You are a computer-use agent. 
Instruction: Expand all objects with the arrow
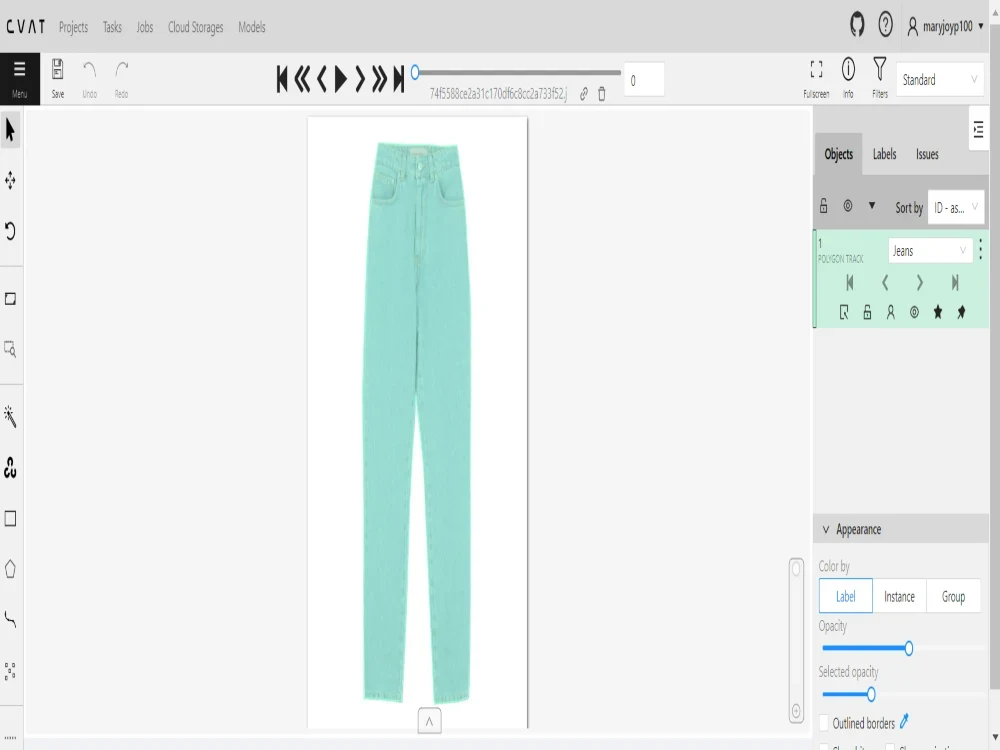click(x=872, y=205)
